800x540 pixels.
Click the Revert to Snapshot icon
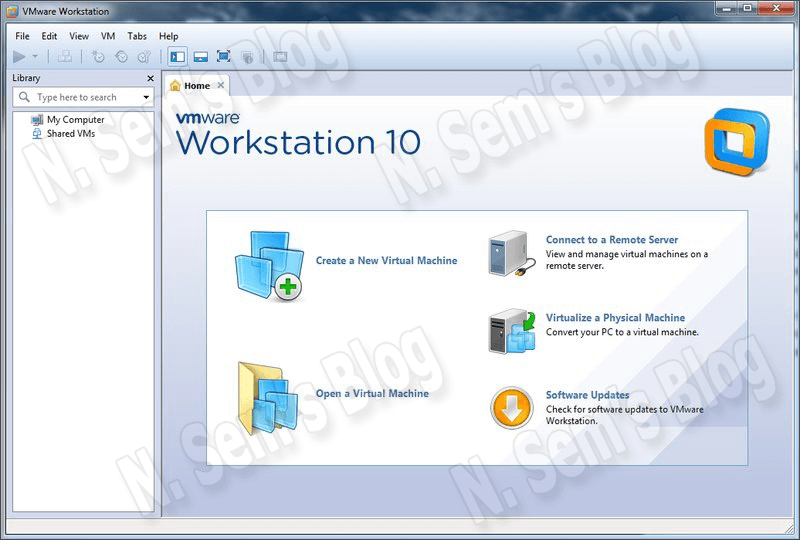(x=121, y=57)
